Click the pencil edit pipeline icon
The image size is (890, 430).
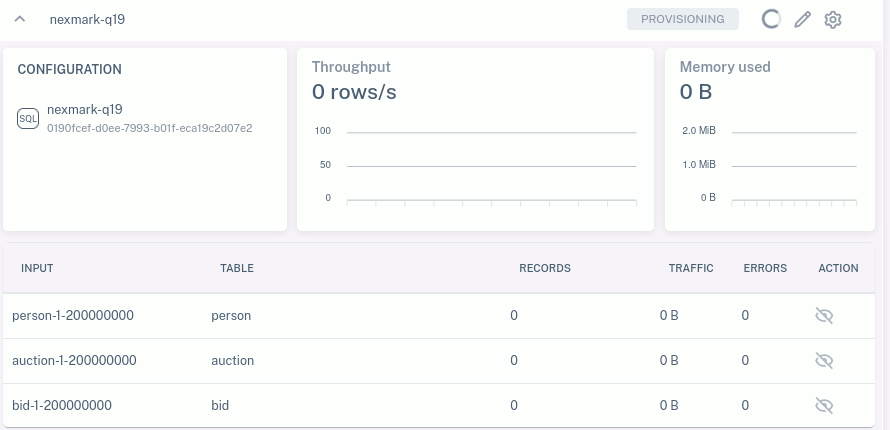(802, 19)
